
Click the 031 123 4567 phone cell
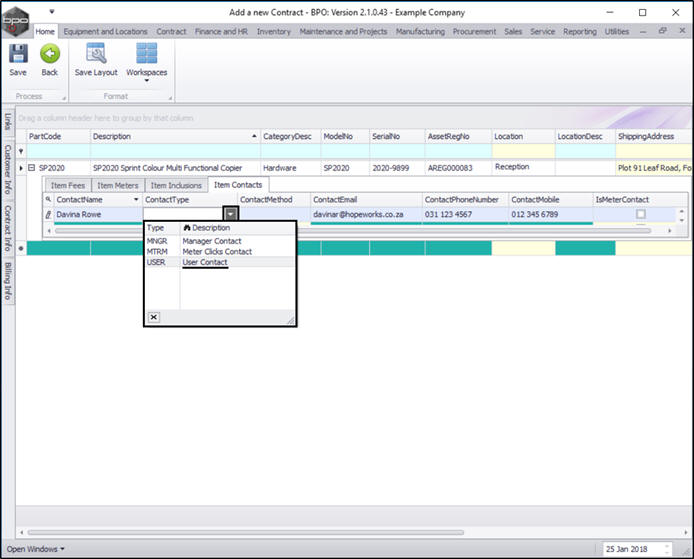465,215
